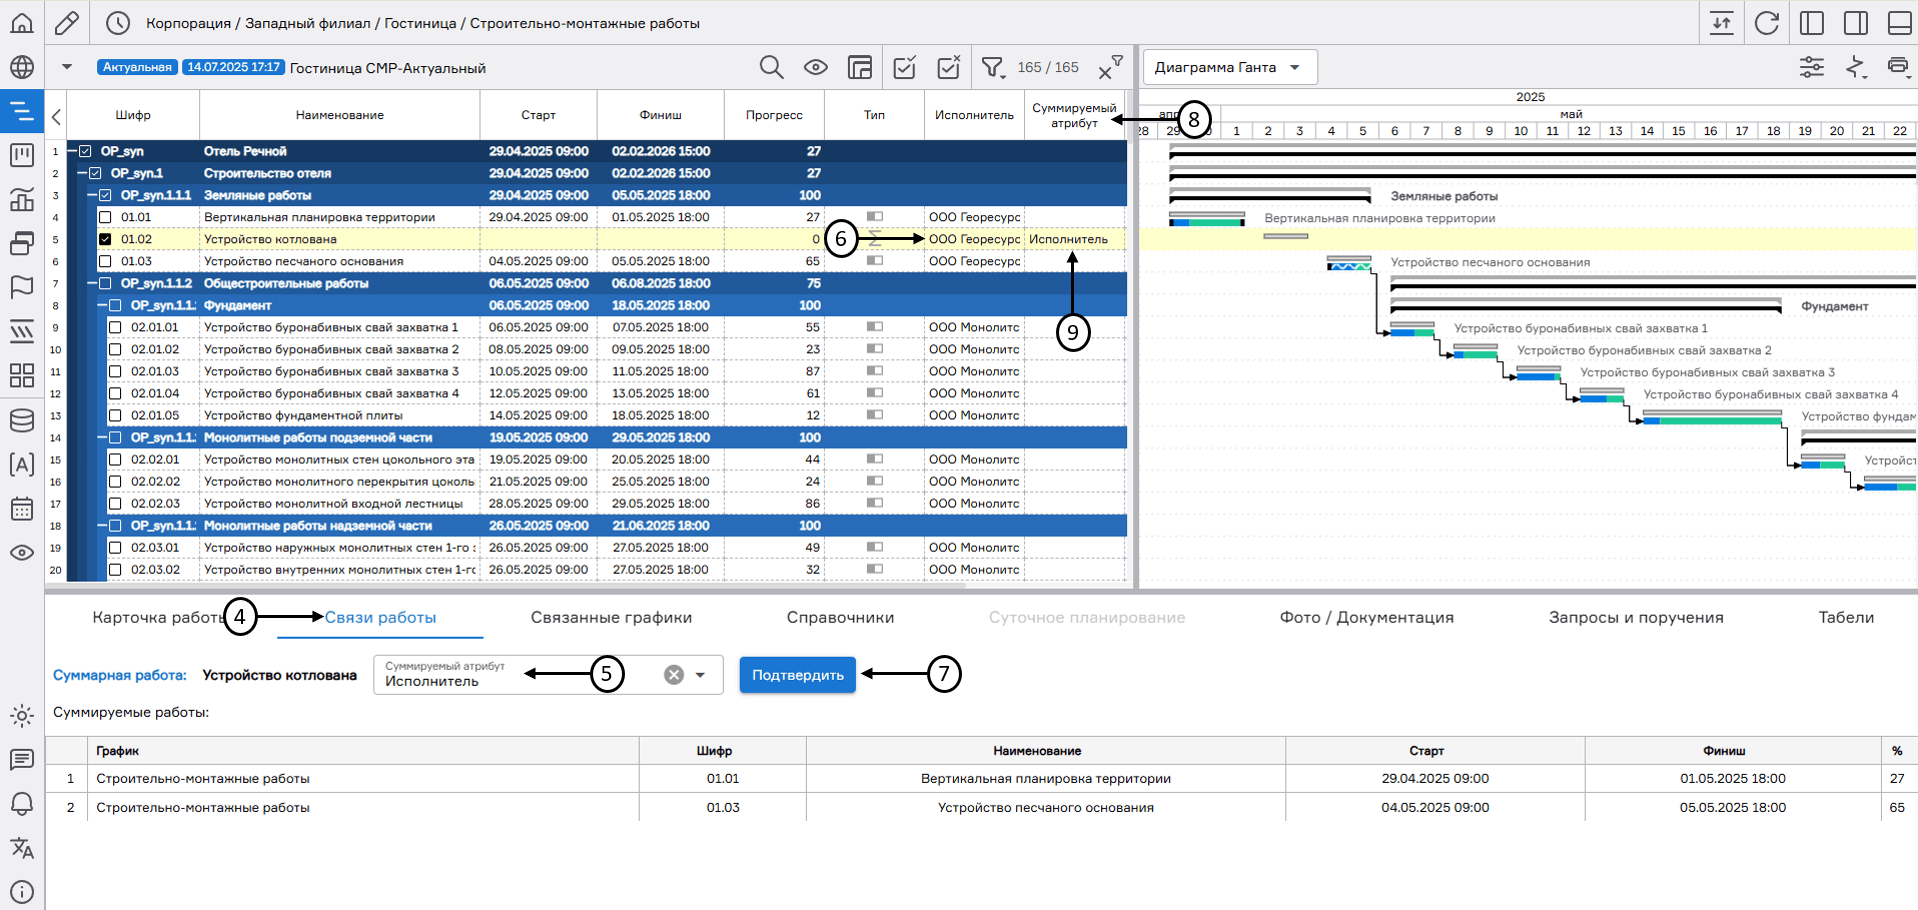Image resolution: width=1918 pixels, height=910 pixels.
Task: Uncheck the checkbox for task 01.02
Action: [105, 239]
